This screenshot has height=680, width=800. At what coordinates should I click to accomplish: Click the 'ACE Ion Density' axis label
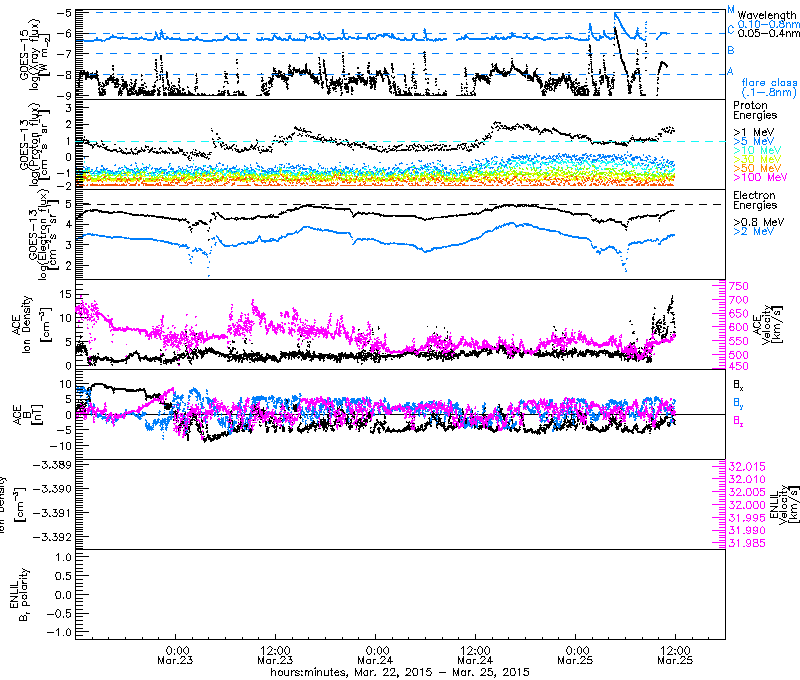[x=21, y=324]
